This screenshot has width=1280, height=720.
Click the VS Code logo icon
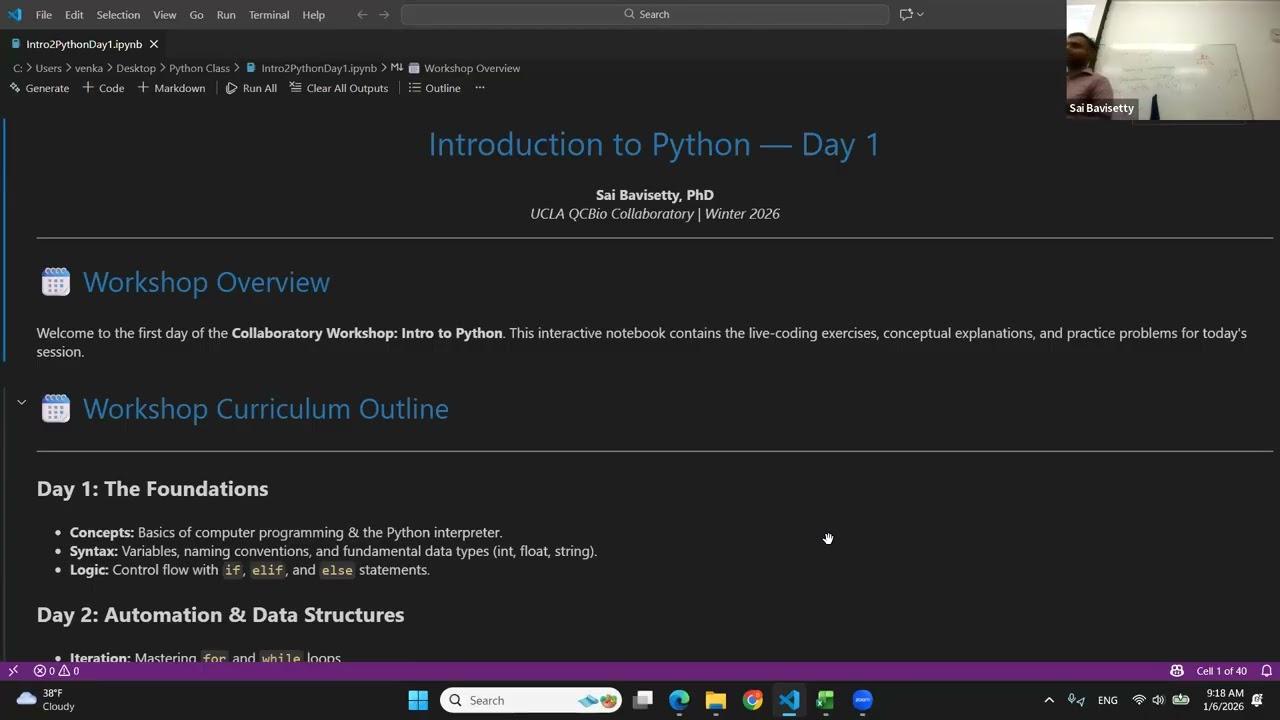point(14,14)
